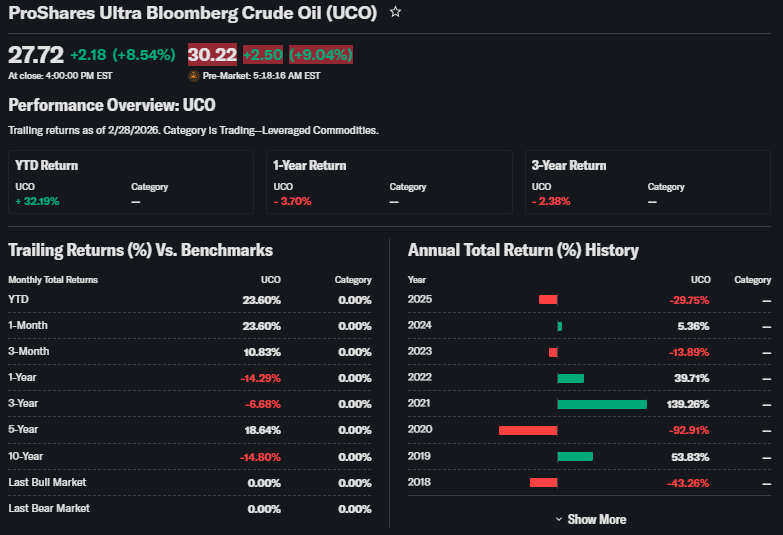Viewport: 783px width, 535px height.
Task: Open the 3-Year Return card
Action: coord(646,182)
